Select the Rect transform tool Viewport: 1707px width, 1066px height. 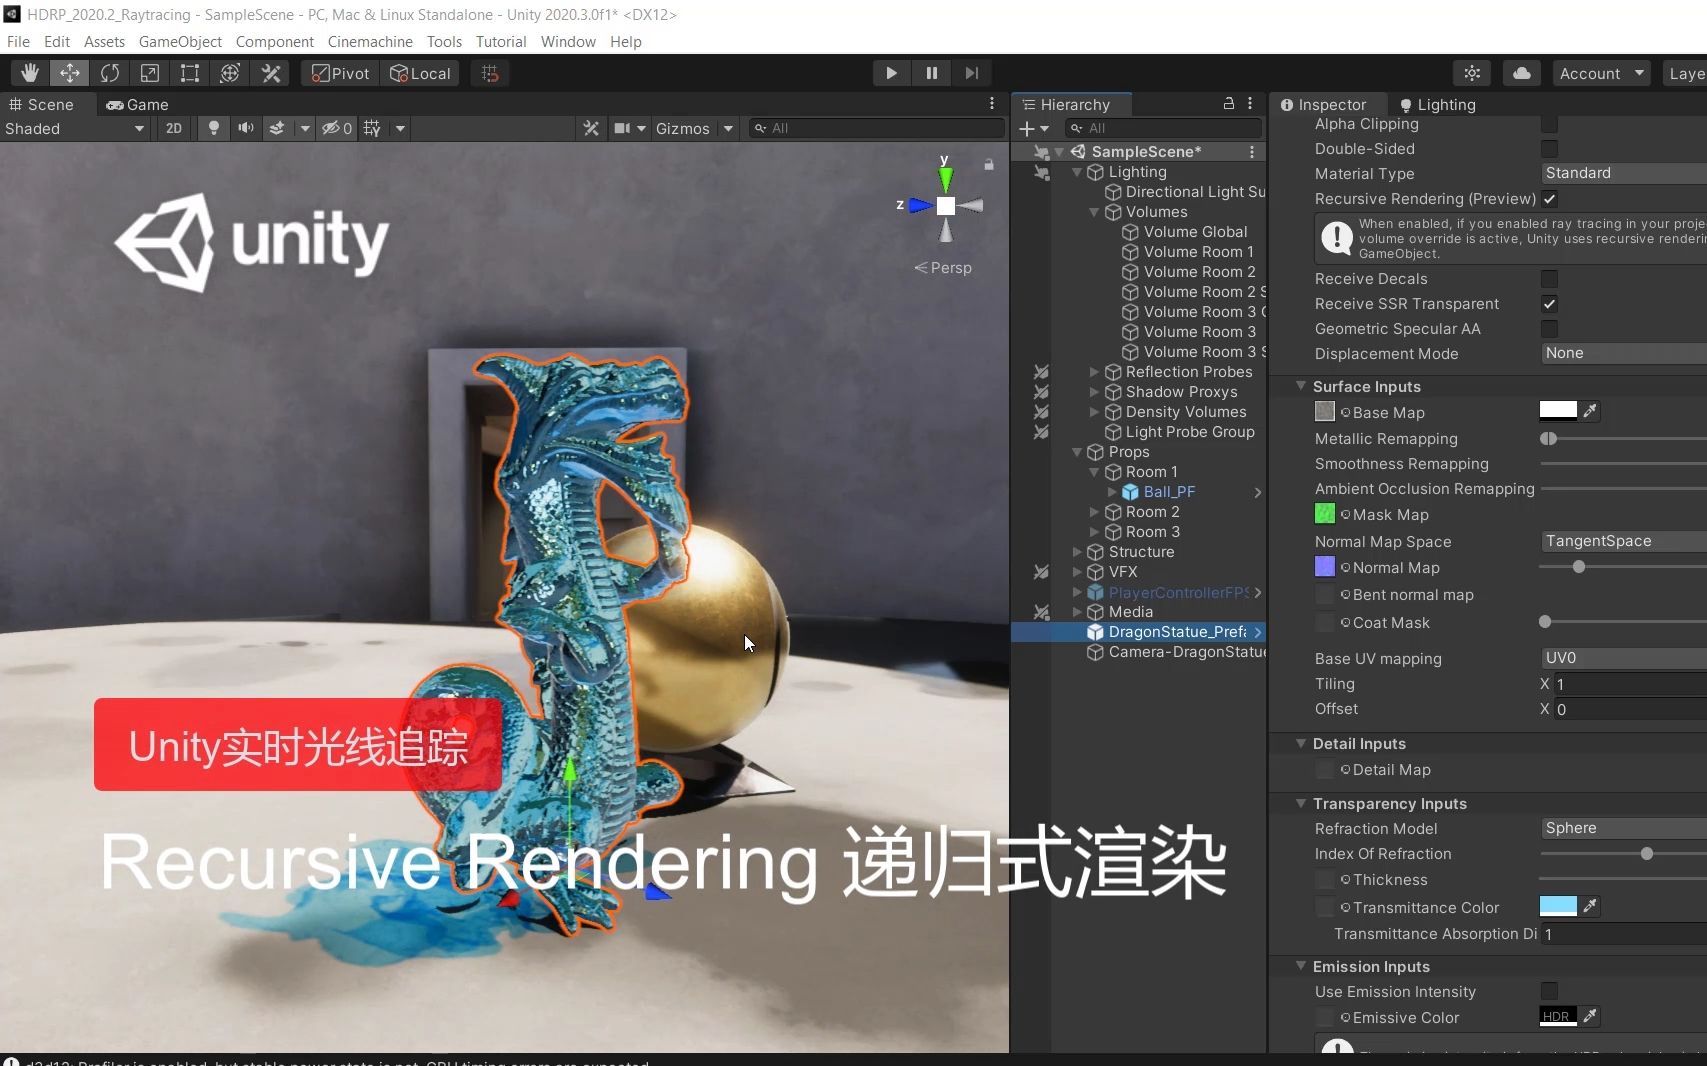tap(189, 73)
